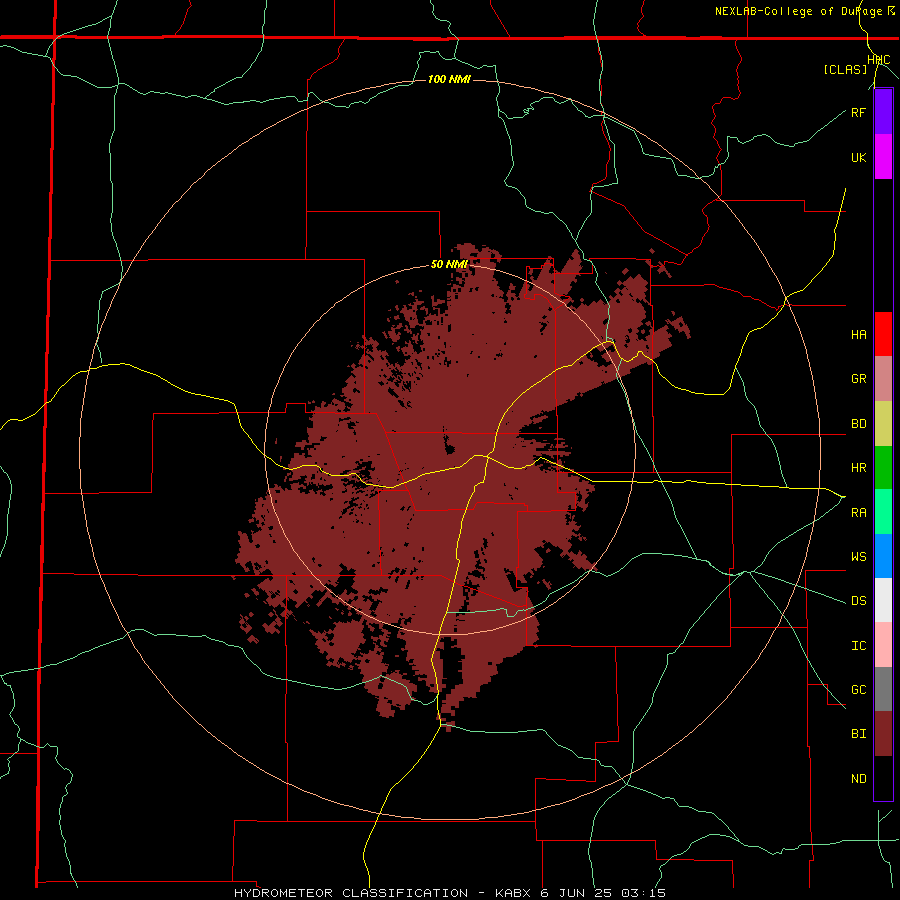Click the DS legend label

click(858, 600)
